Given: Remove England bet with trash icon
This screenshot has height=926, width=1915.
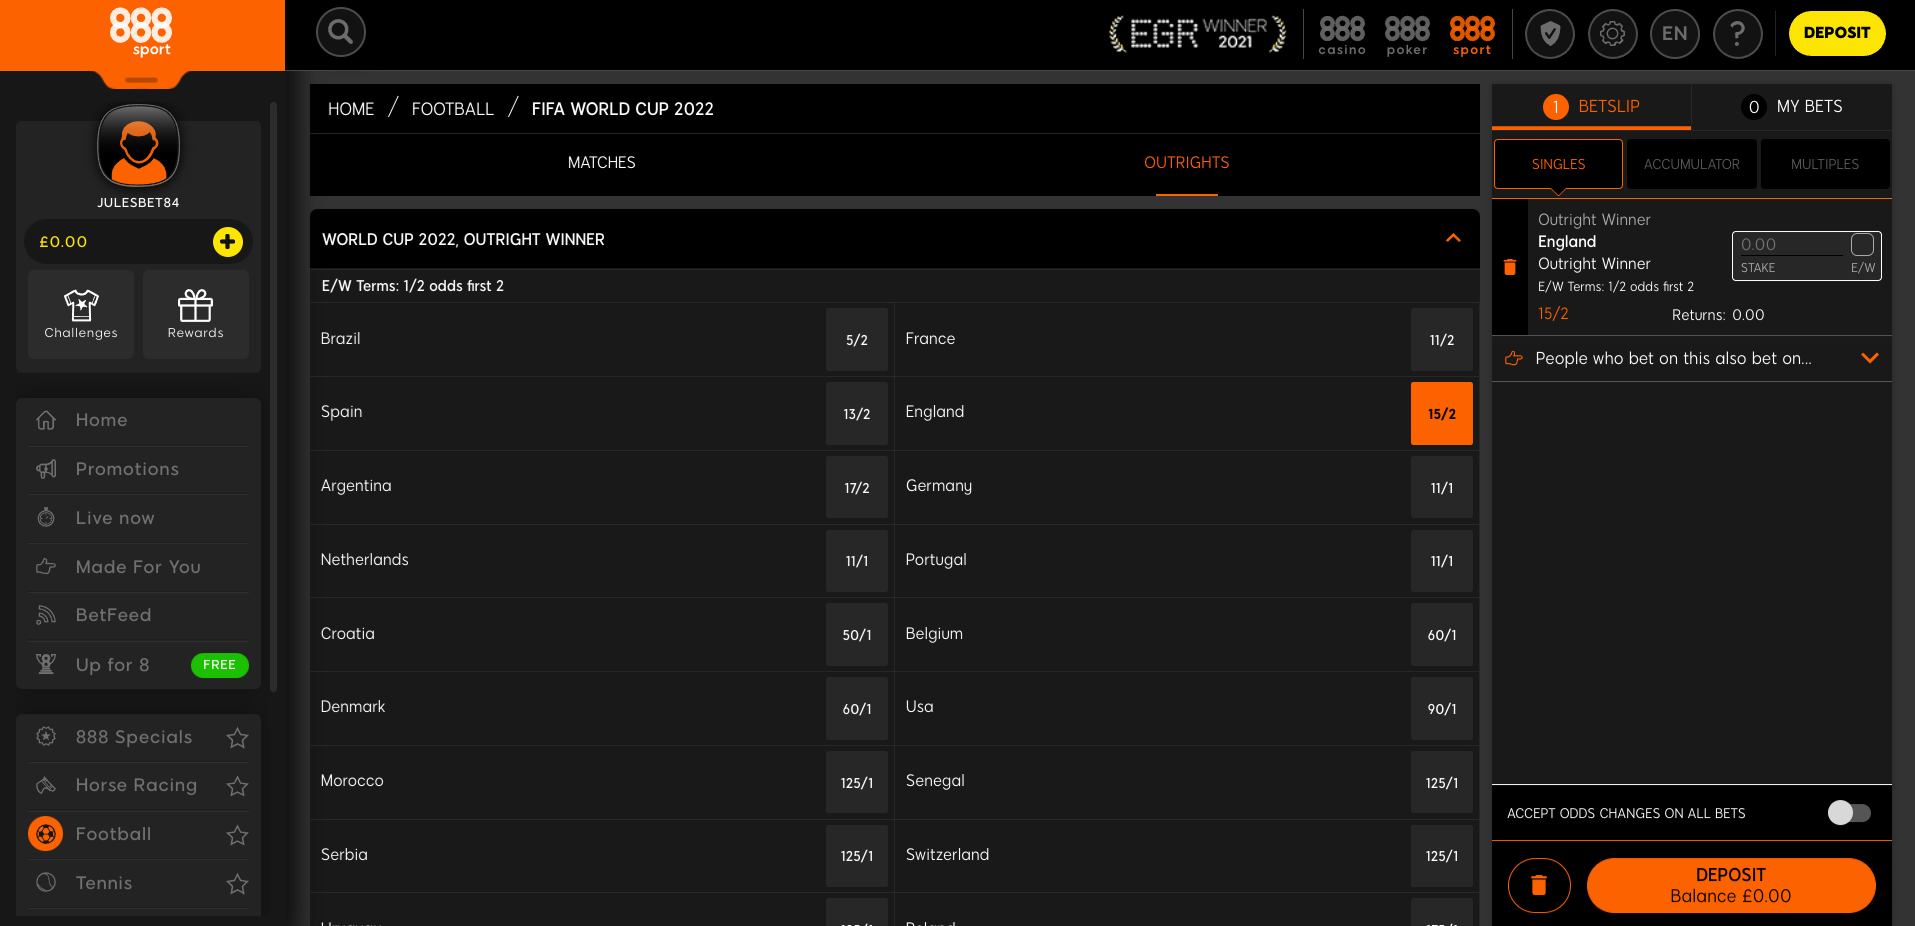Looking at the screenshot, I should pyautogui.click(x=1510, y=267).
